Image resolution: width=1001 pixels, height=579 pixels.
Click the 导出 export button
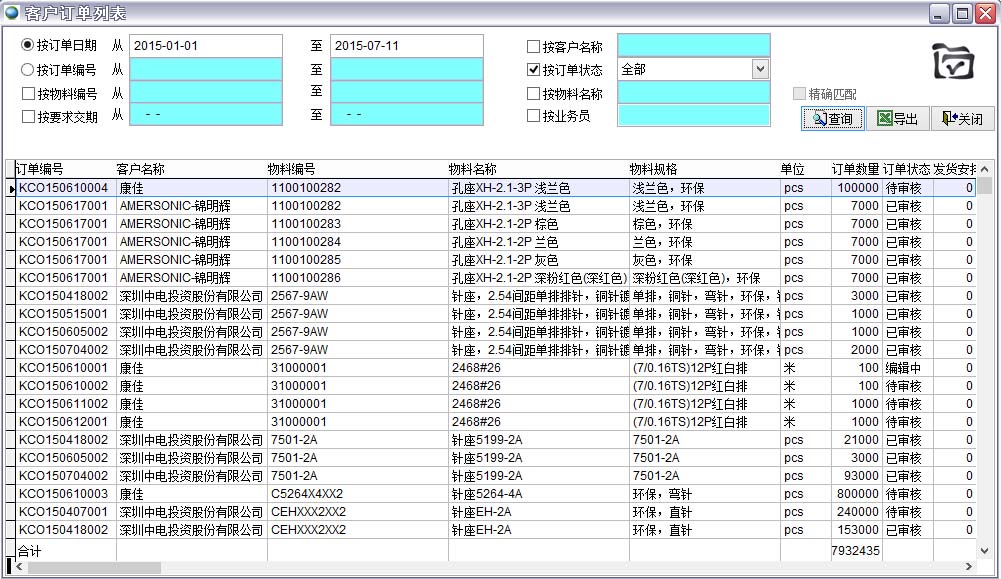[x=897, y=119]
